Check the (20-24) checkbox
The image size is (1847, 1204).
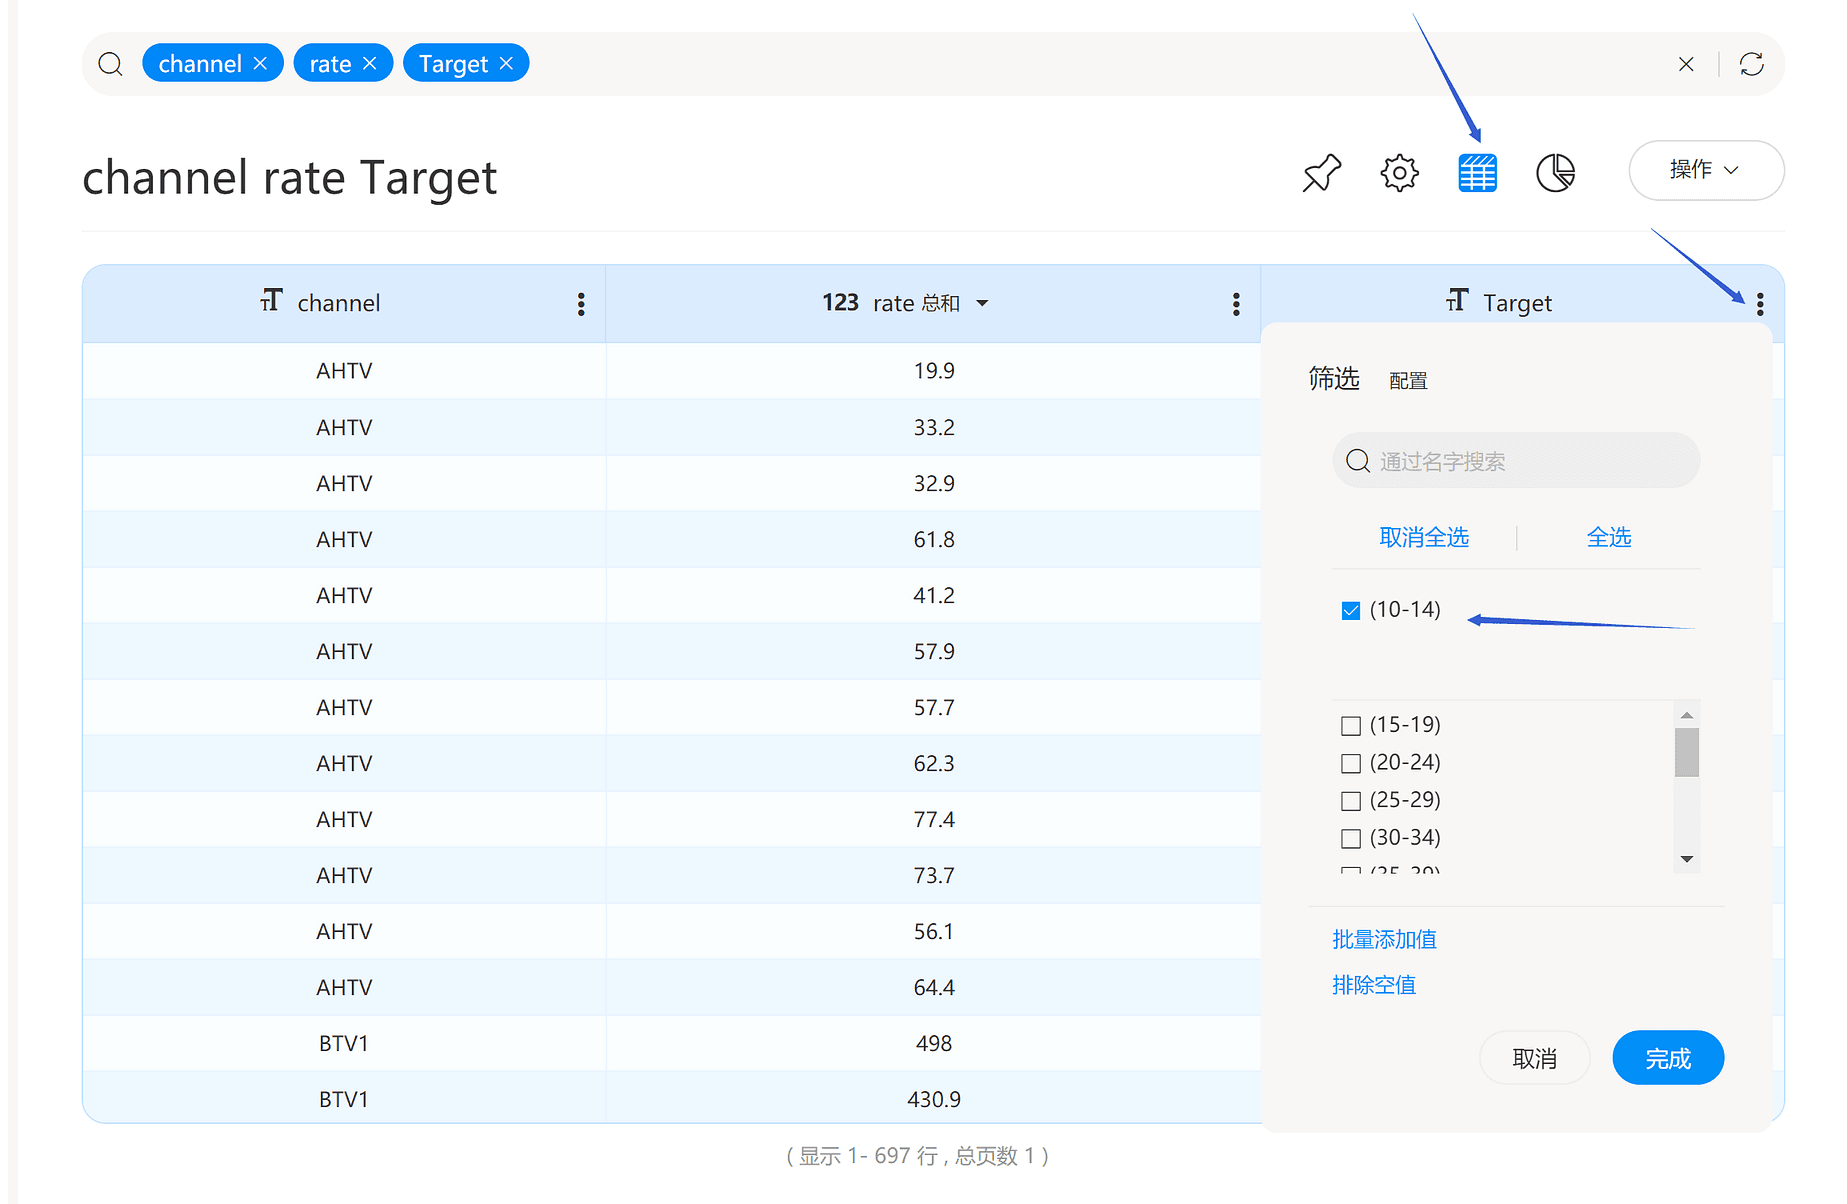pyautogui.click(x=1351, y=764)
